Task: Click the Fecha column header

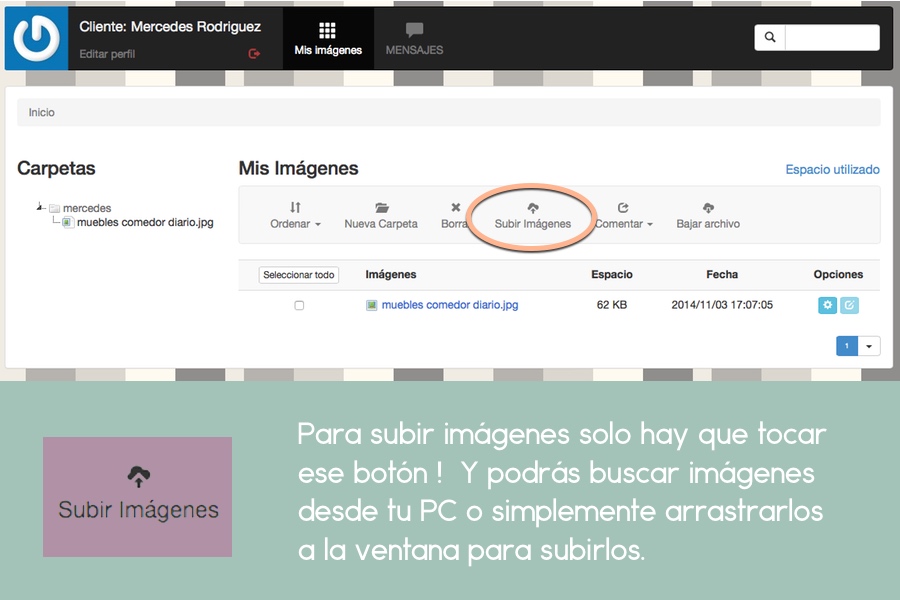Action: pos(722,274)
